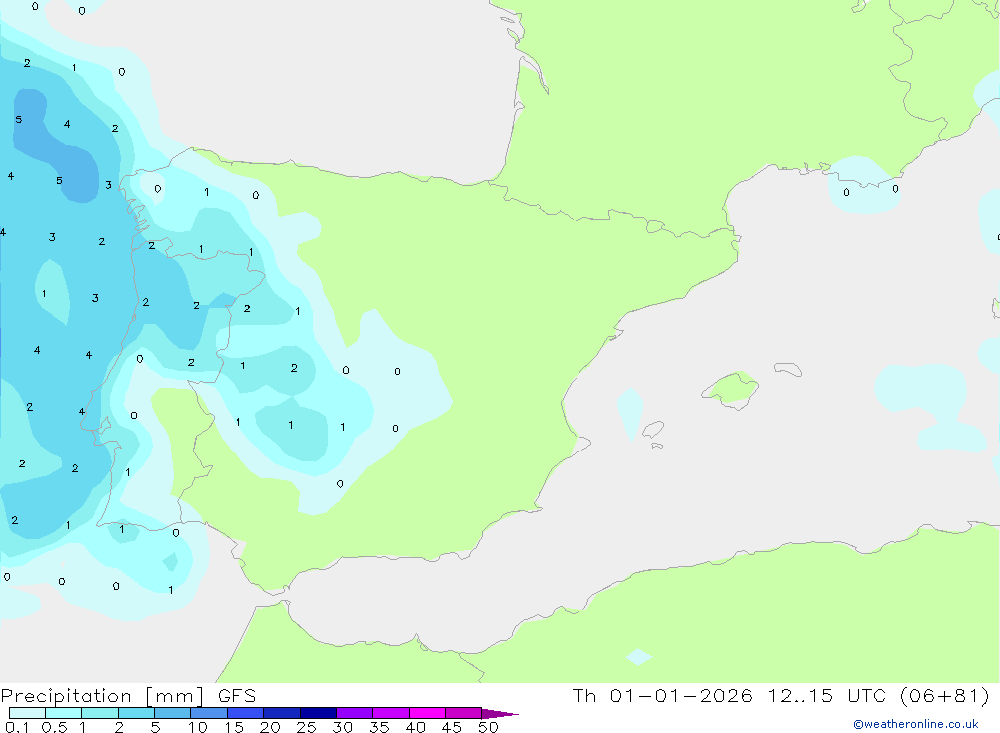Click the 10–15 mm legend swatch

(x=208, y=714)
